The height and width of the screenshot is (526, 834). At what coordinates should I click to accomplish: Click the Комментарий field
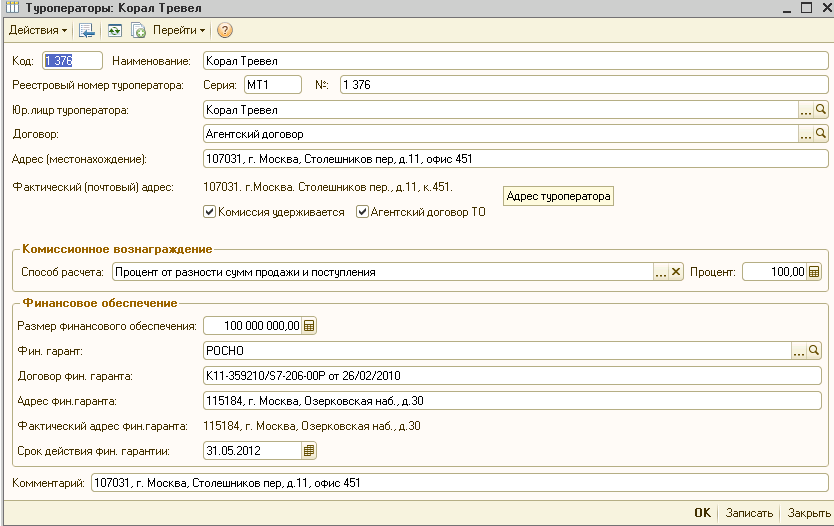tap(460, 483)
